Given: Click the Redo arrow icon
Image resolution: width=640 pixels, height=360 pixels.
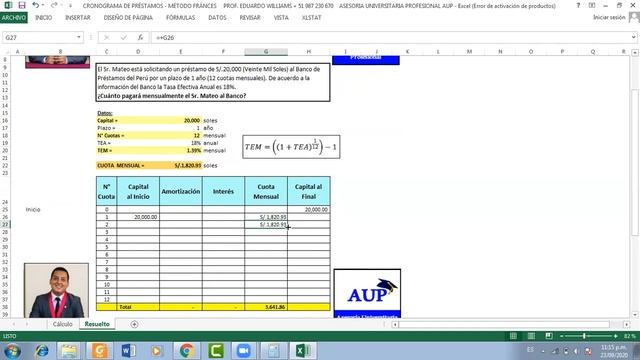Looking at the screenshot, I should point(53,6).
